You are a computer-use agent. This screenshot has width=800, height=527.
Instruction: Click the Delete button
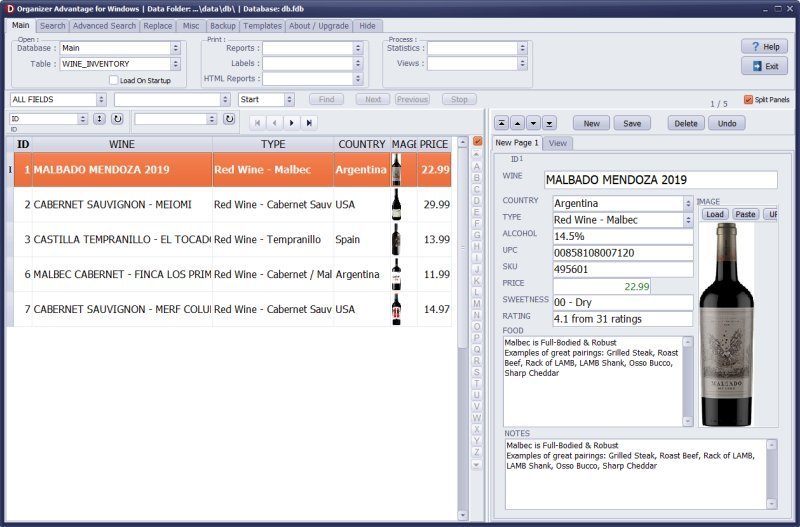coord(686,123)
